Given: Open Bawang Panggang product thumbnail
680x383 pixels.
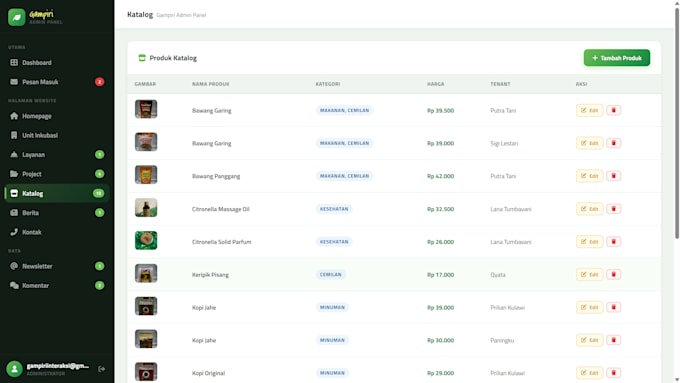Looking at the screenshot, I should [x=146, y=175].
